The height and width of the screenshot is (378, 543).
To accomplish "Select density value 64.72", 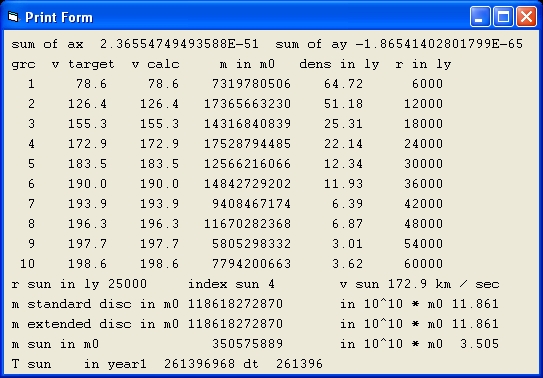I will point(344,84).
